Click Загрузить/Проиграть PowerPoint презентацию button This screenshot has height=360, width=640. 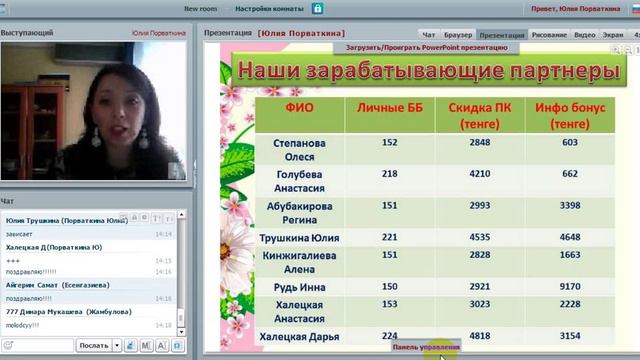[x=427, y=48]
